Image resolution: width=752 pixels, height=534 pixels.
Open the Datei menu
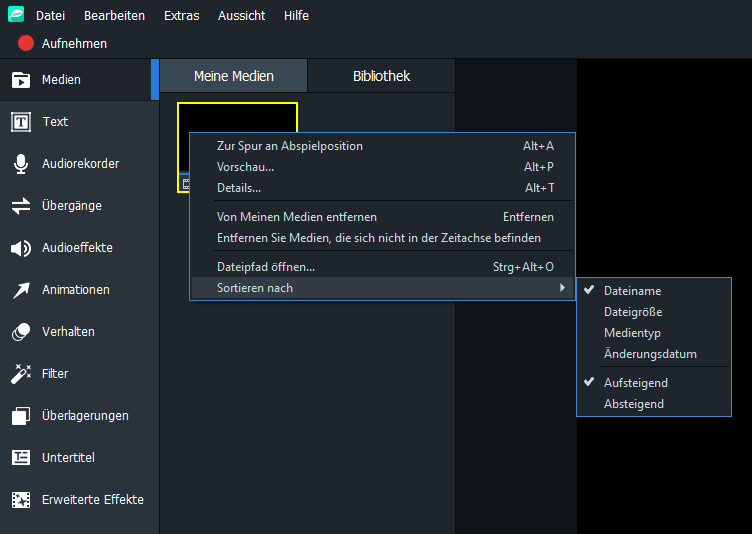click(50, 15)
